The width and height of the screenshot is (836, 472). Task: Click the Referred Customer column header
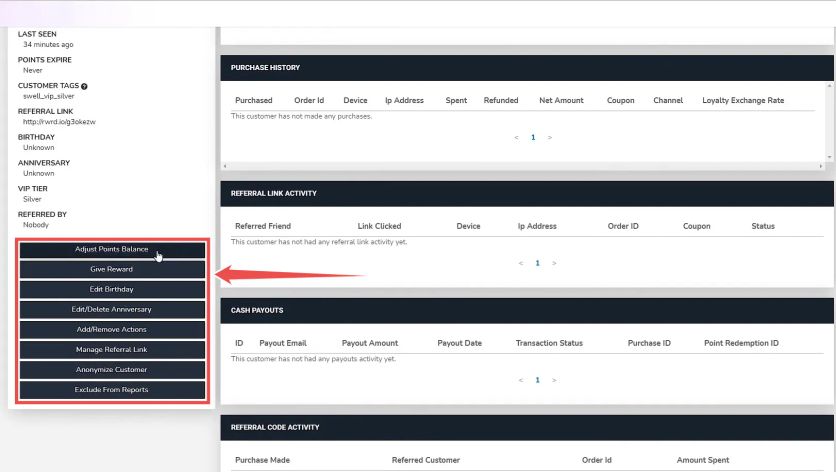(x=425, y=460)
